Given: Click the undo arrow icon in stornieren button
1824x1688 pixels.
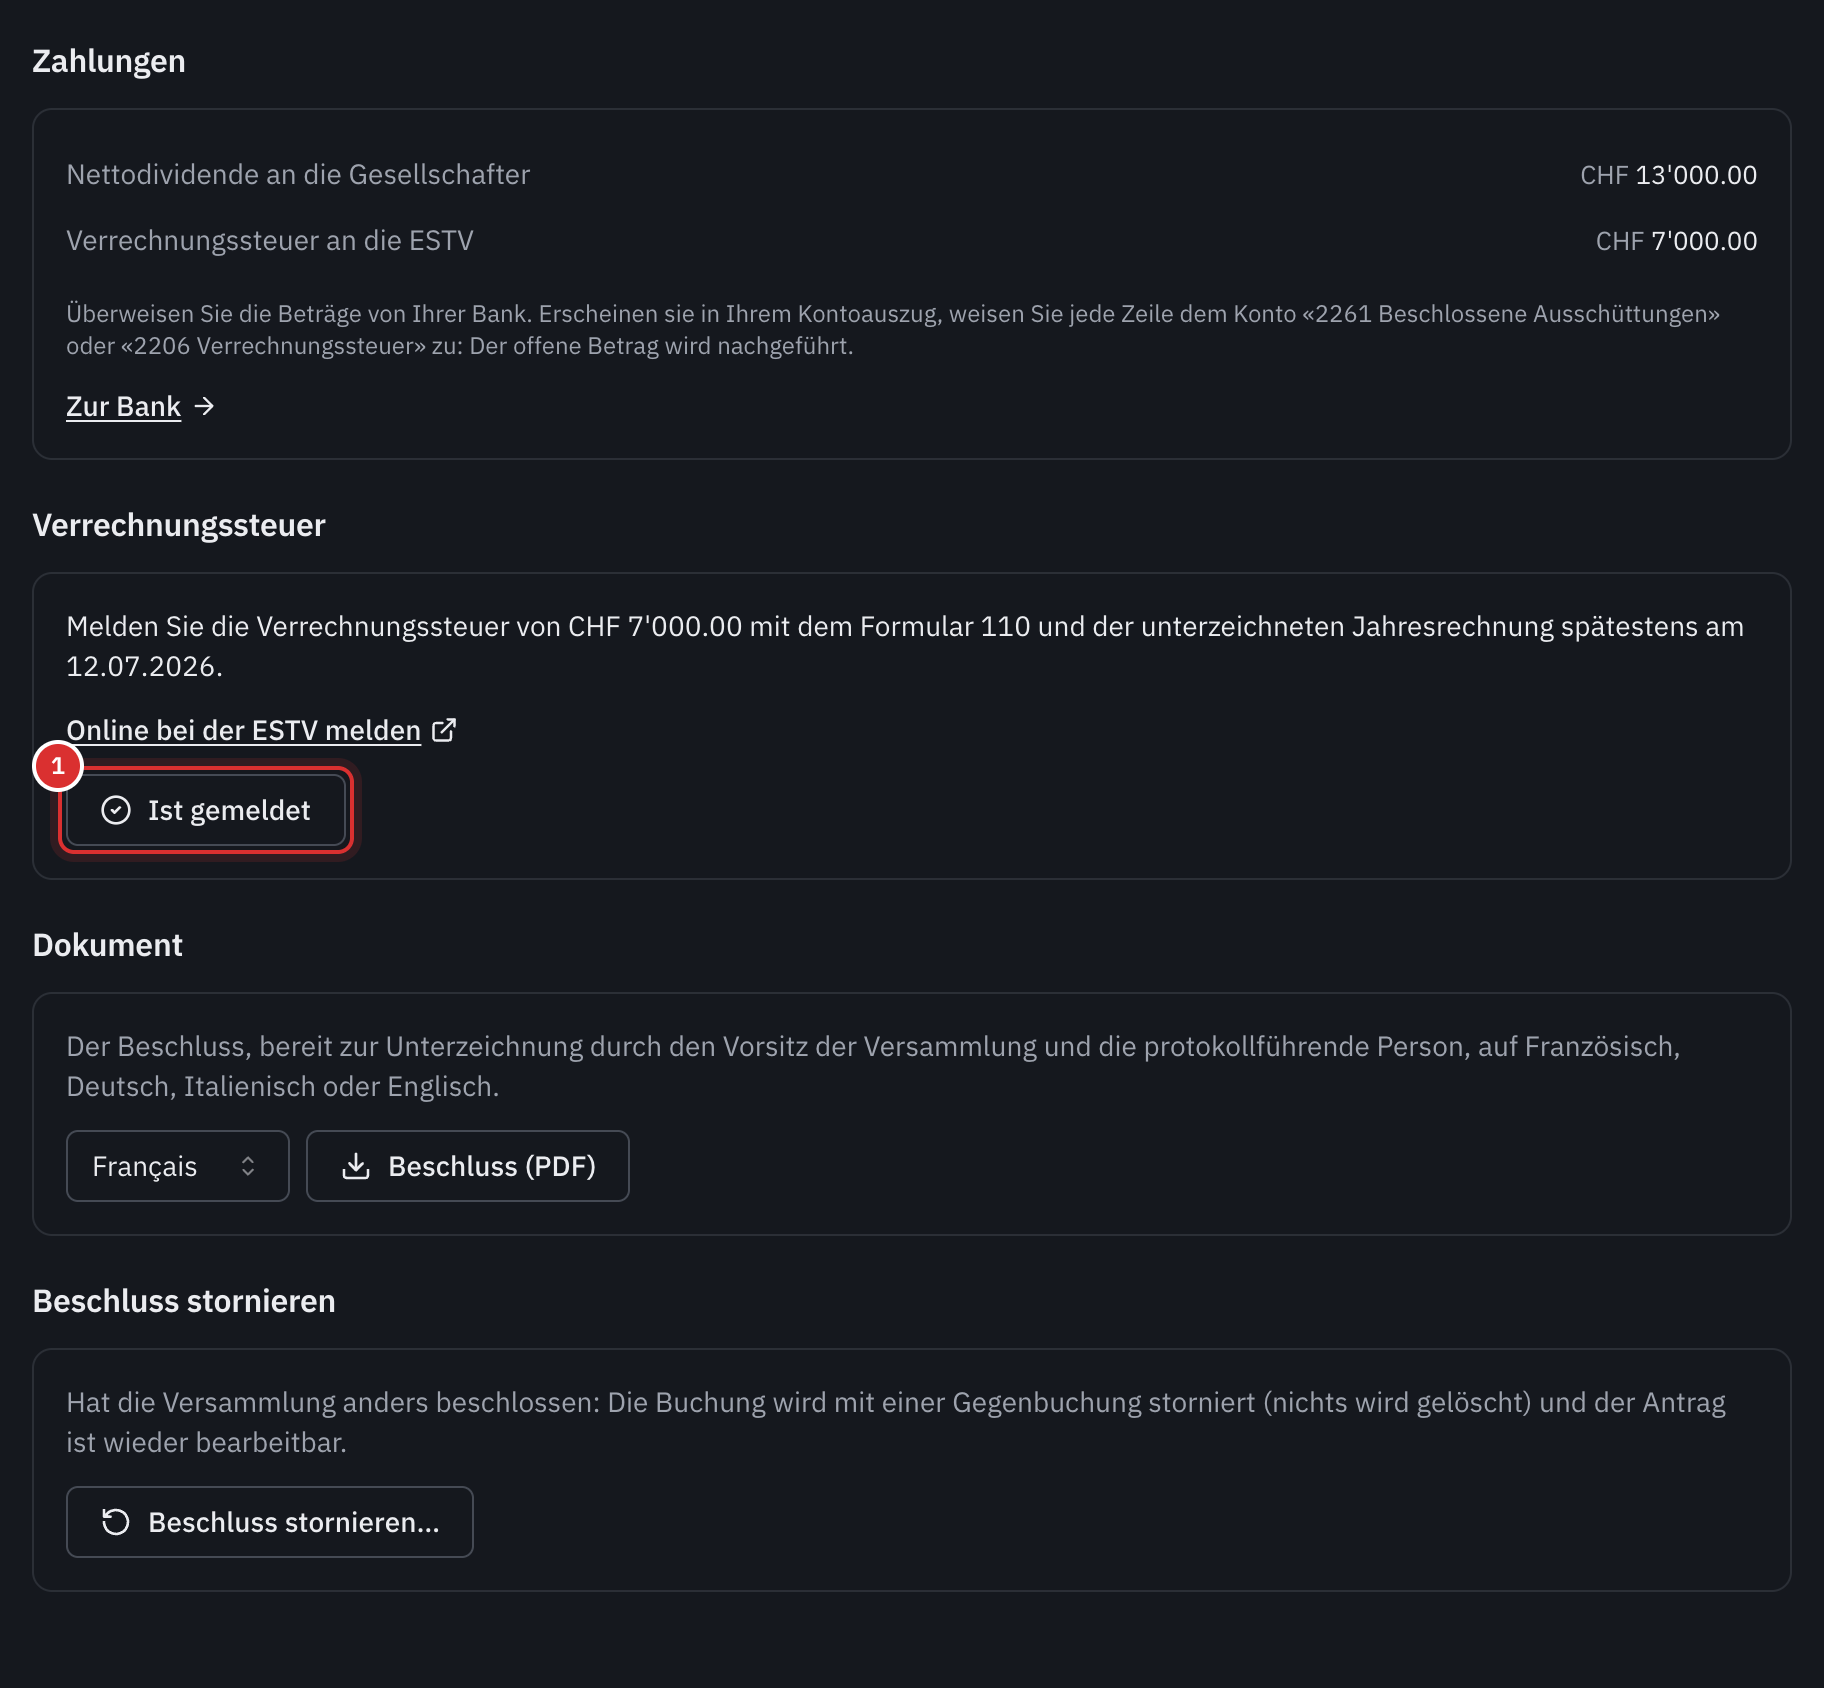Looking at the screenshot, I should 116,1522.
